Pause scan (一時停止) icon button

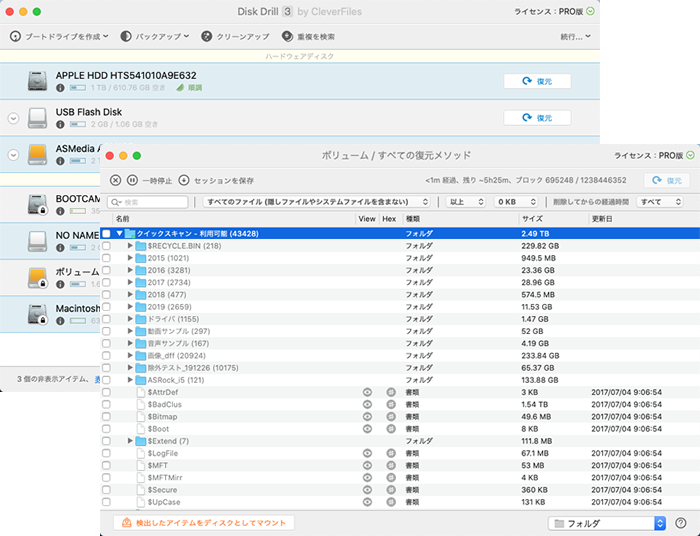(132, 180)
